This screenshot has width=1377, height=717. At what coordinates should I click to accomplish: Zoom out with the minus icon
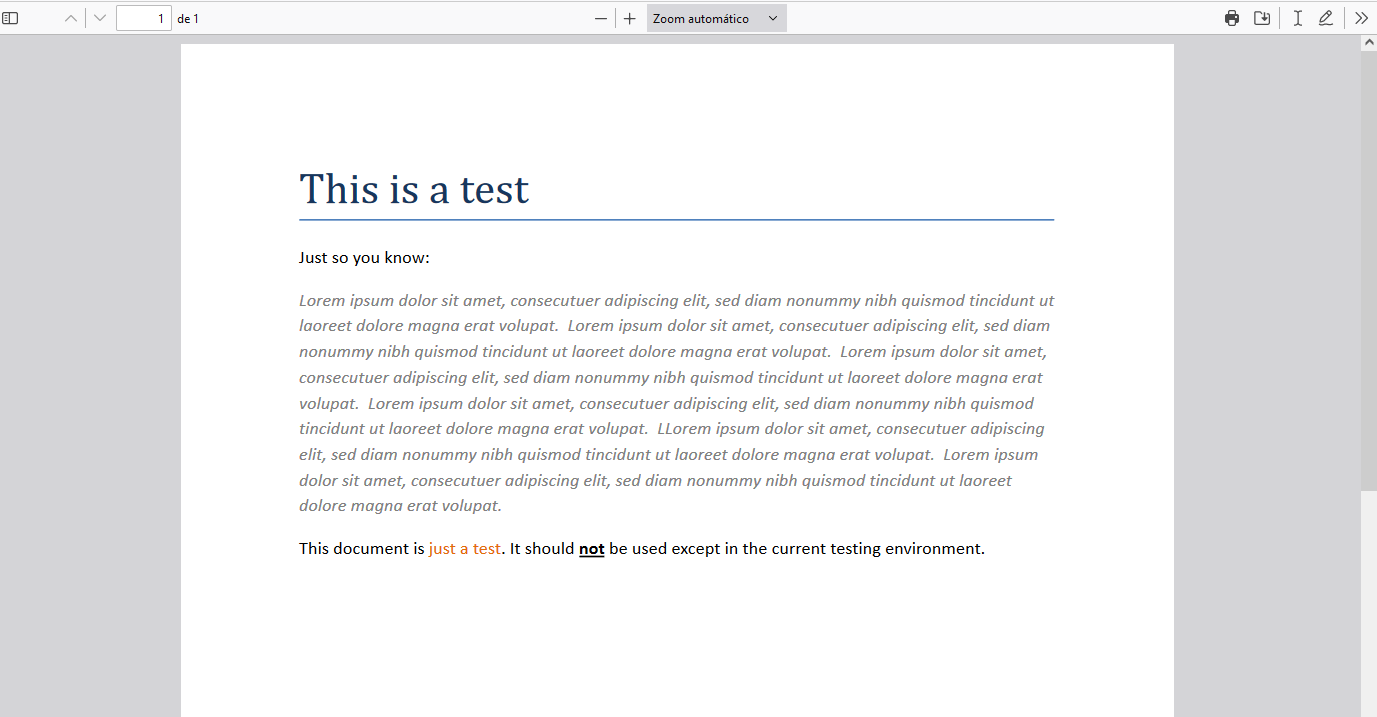(x=600, y=18)
